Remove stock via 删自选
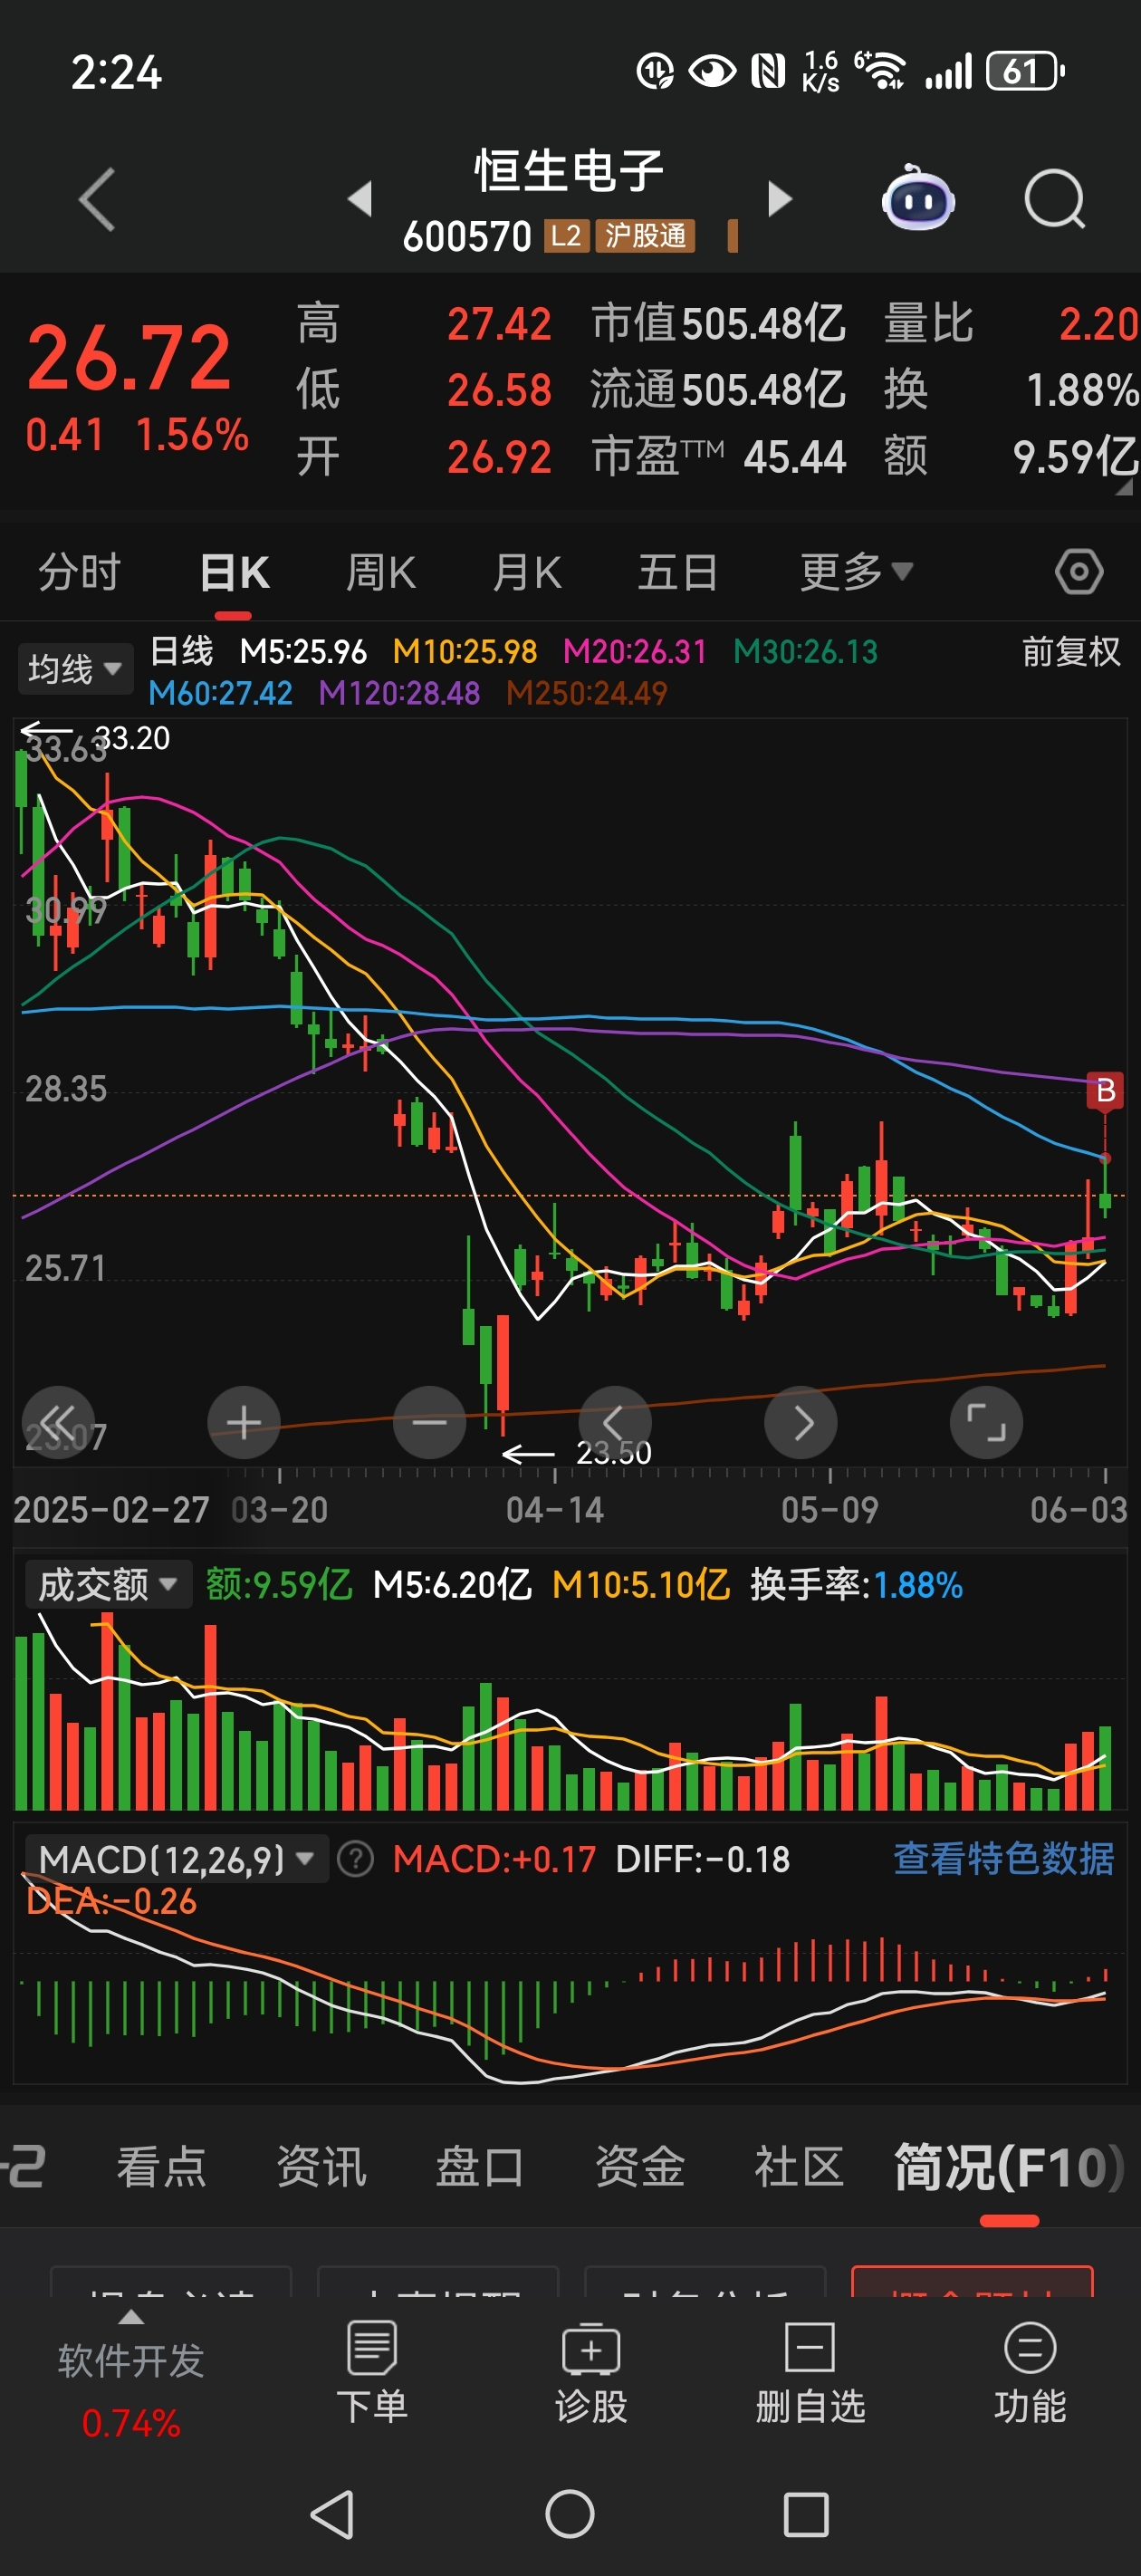The height and width of the screenshot is (2576, 1141). (x=810, y=2374)
